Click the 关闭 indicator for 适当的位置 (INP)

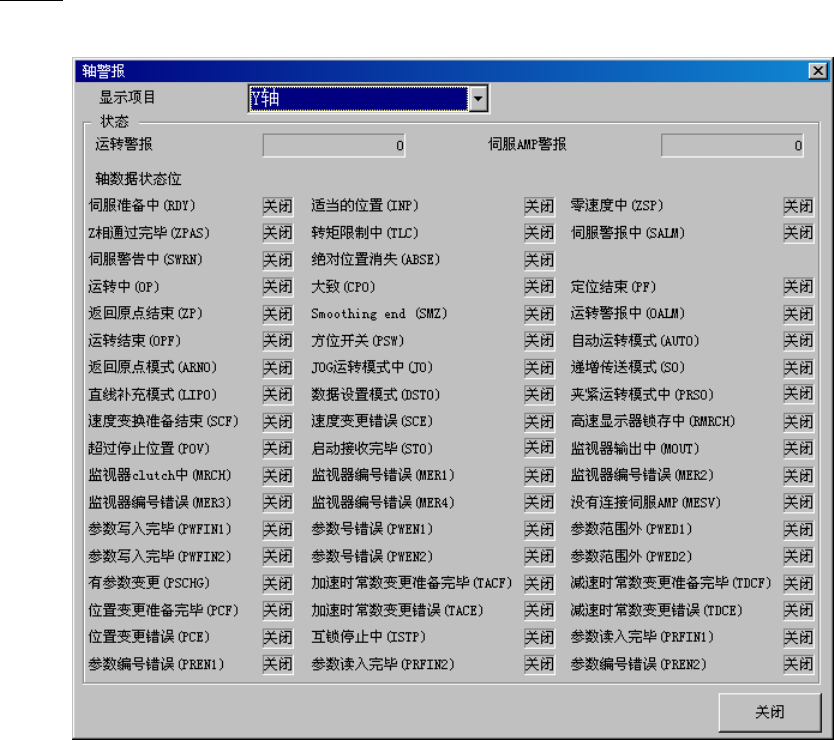[539, 206]
